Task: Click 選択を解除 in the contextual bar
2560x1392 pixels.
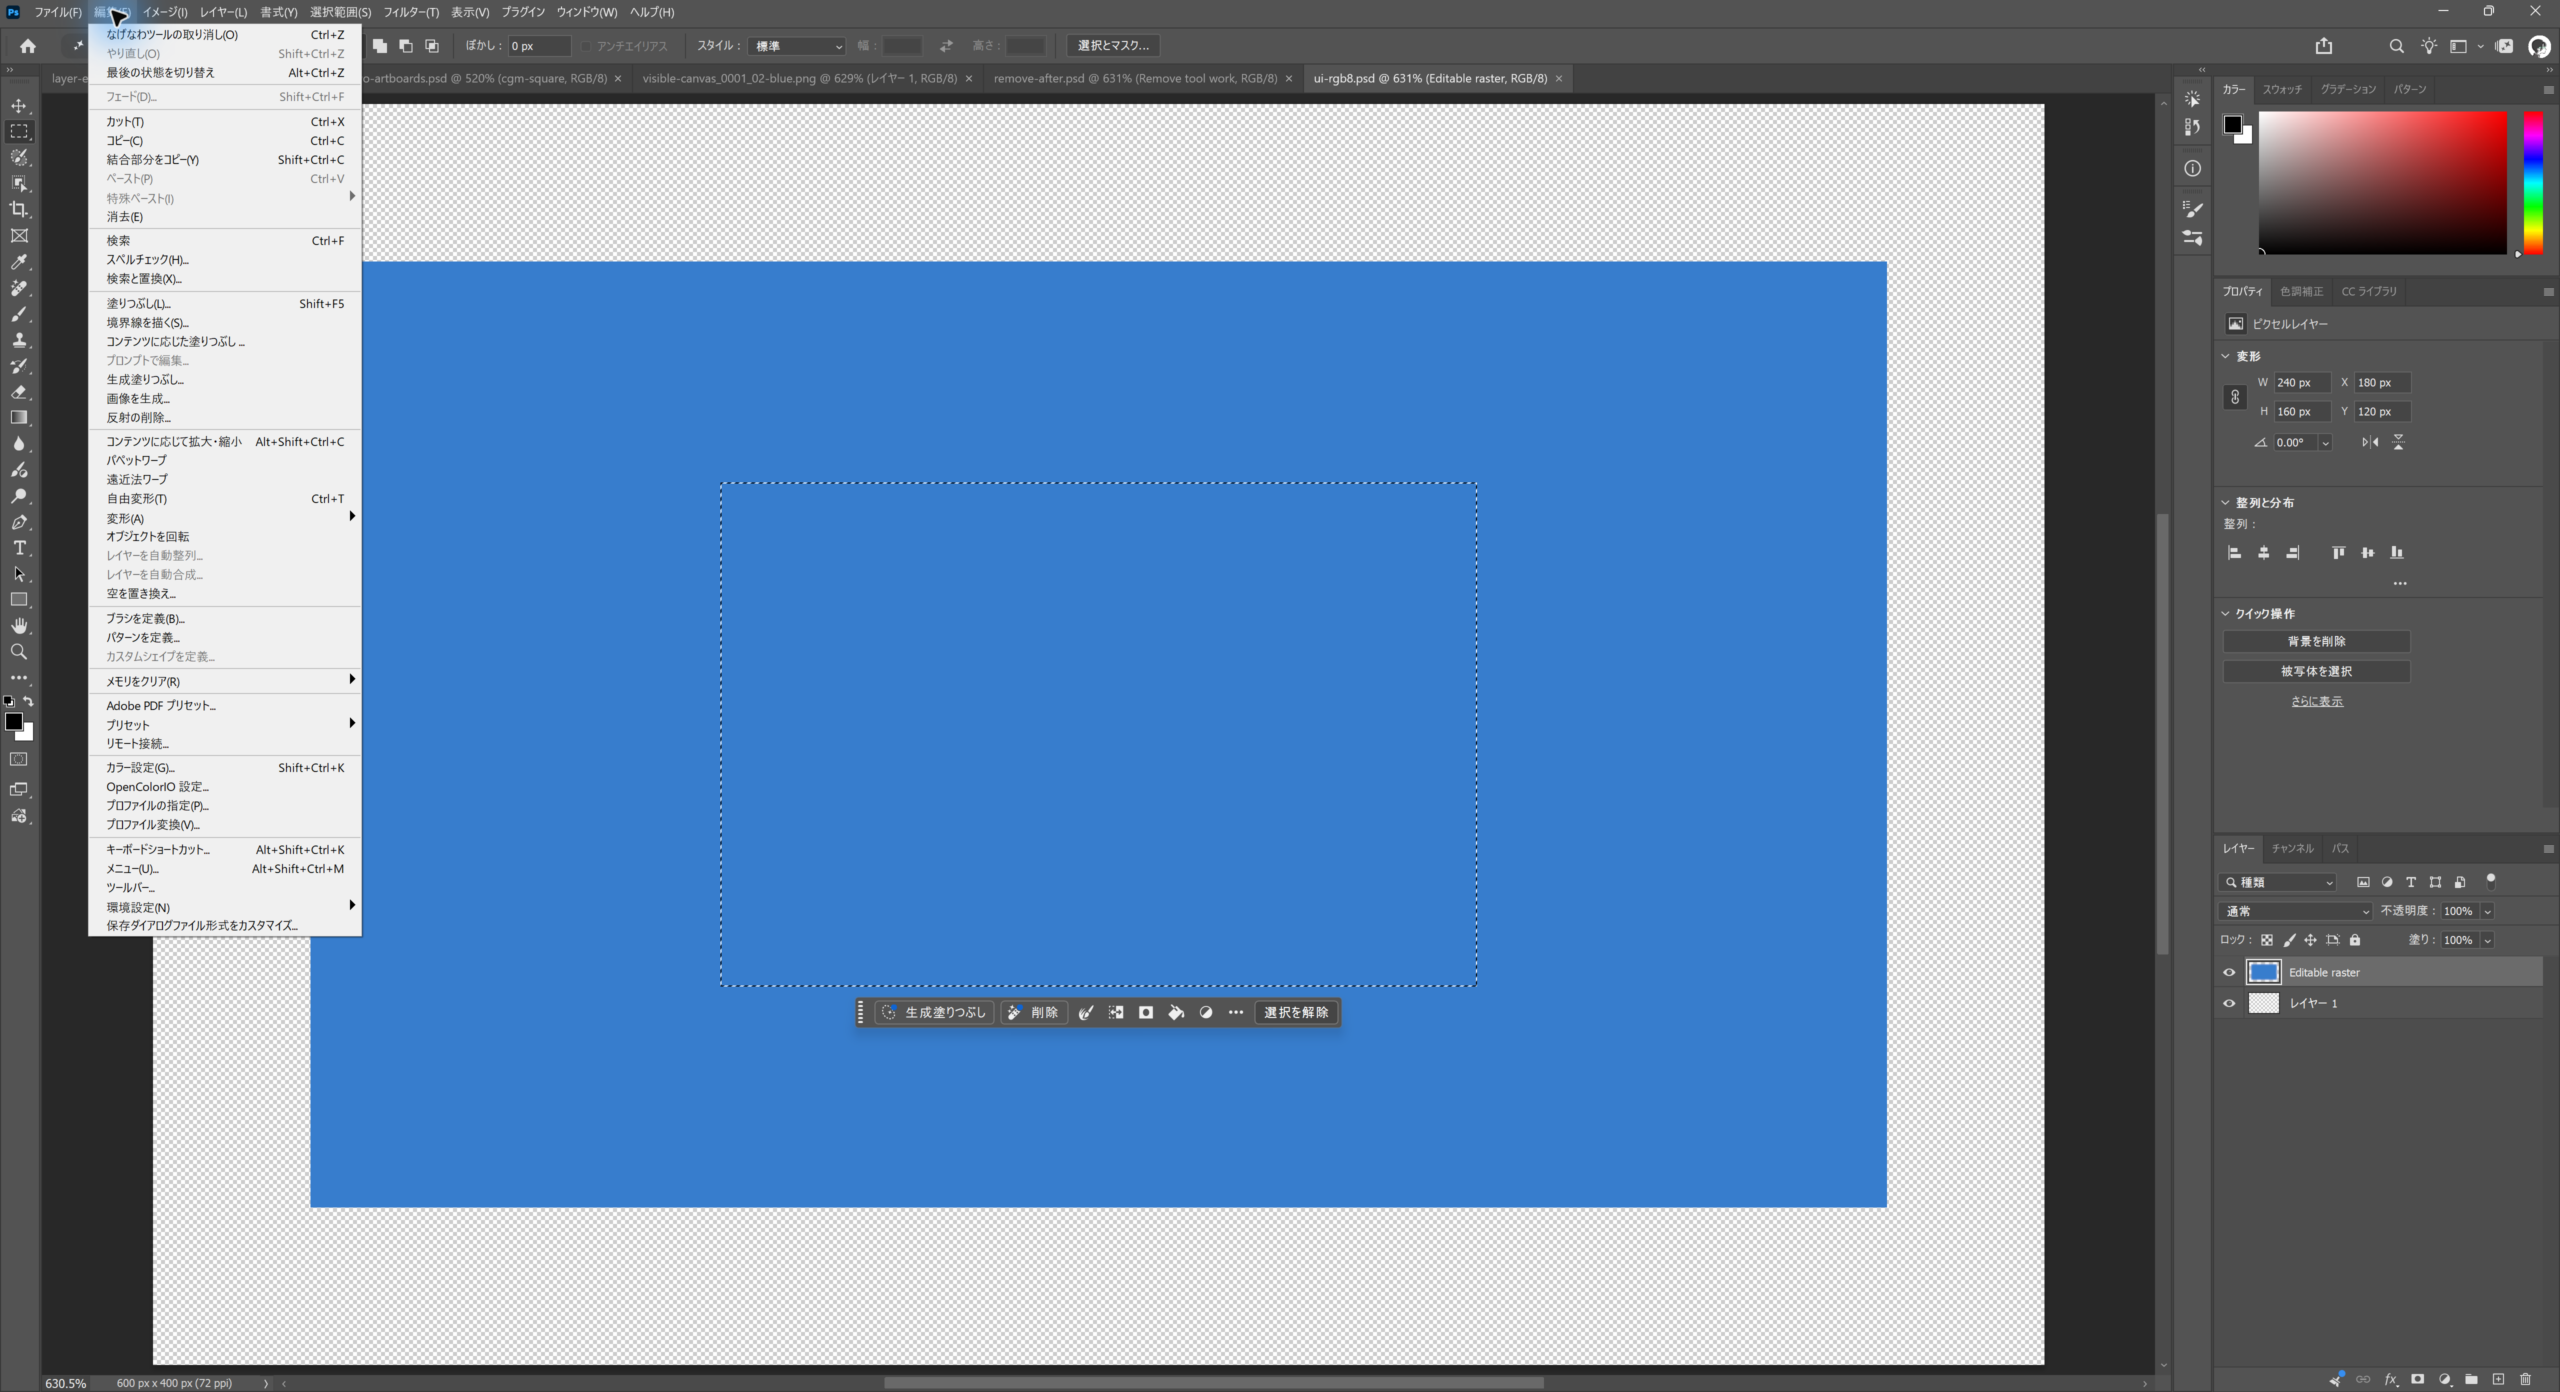Action: 1296,1013
